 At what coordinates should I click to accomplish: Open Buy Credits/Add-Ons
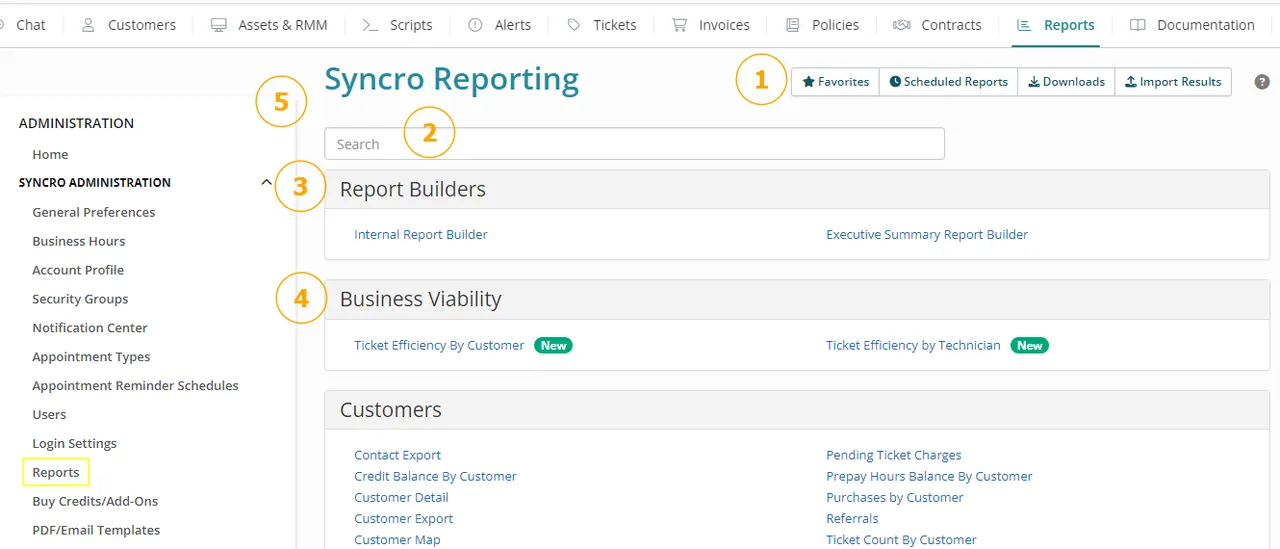click(95, 501)
